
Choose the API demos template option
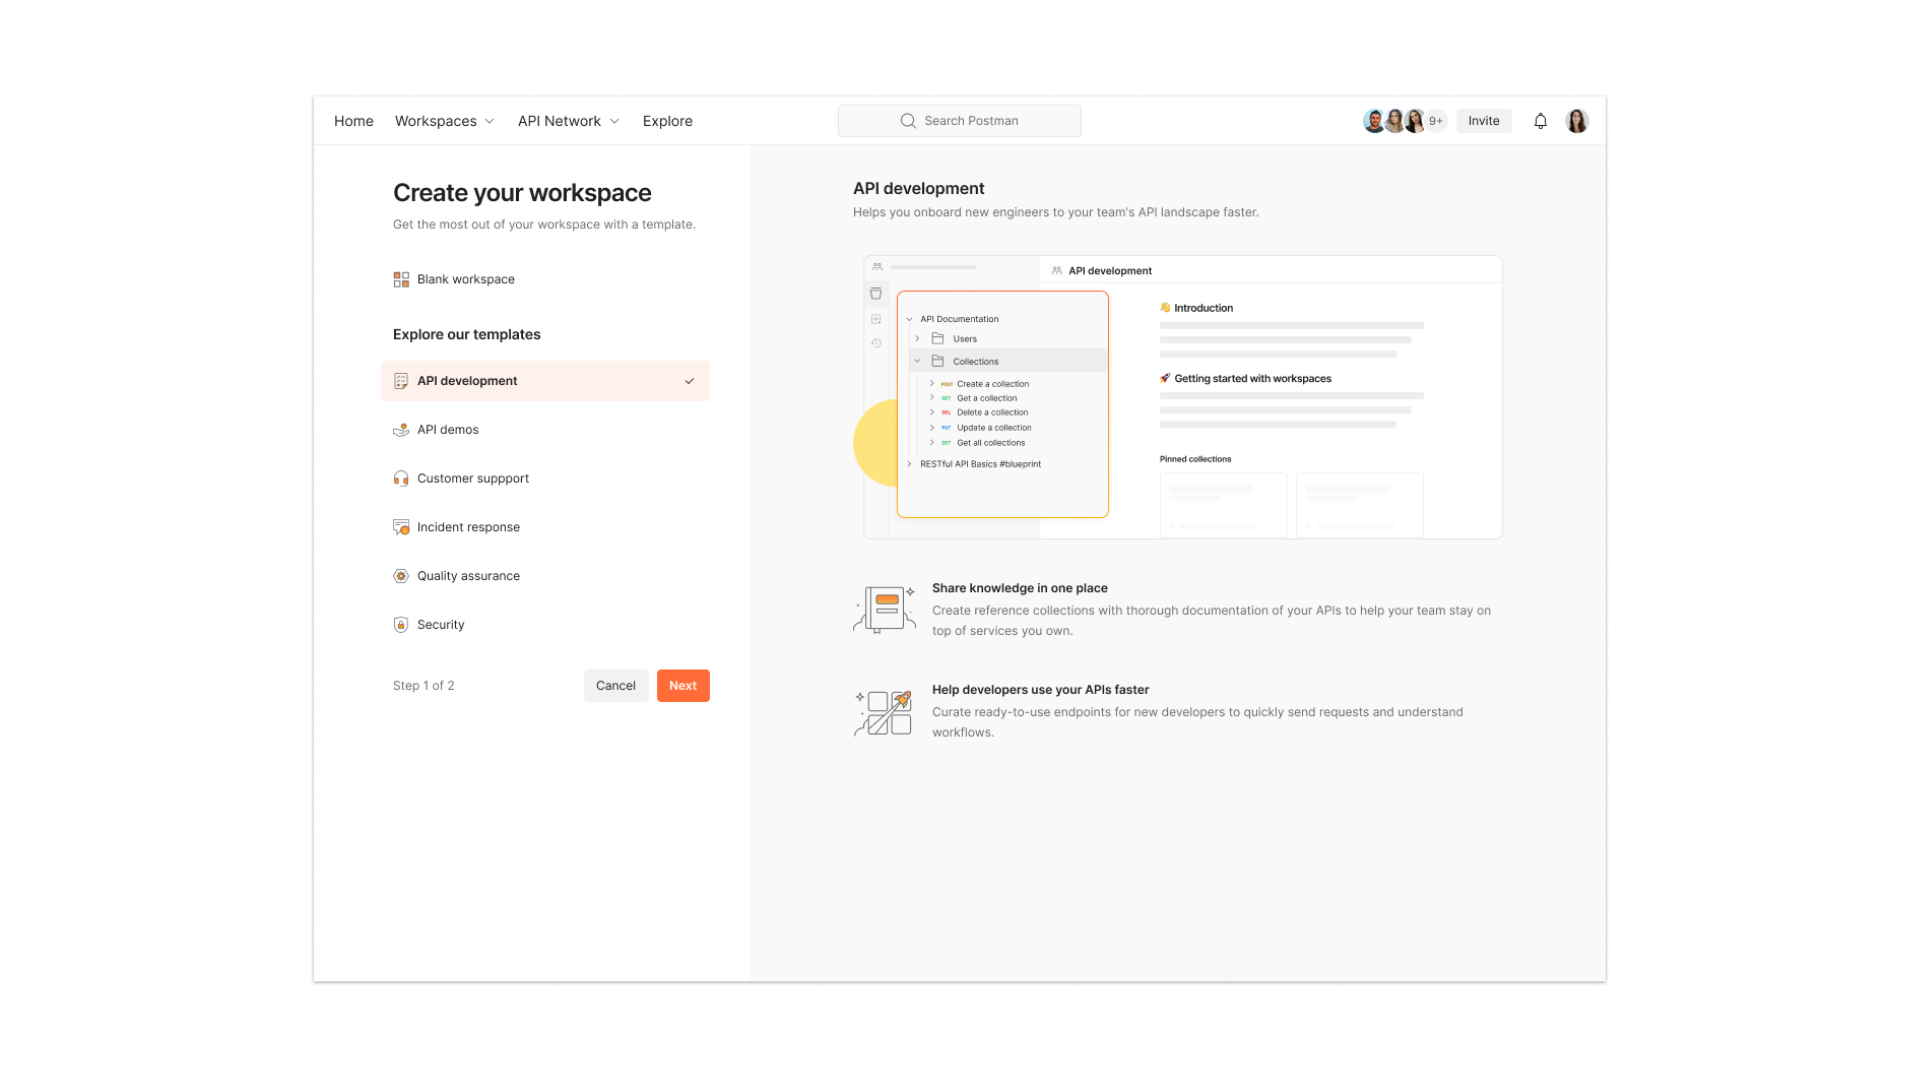click(448, 429)
